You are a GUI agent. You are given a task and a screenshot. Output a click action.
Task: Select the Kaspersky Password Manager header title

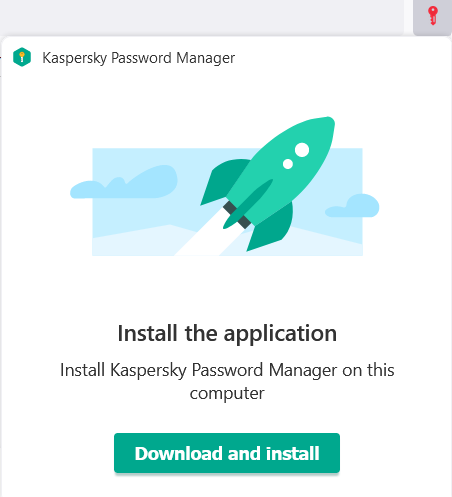(x=139, y=58)
